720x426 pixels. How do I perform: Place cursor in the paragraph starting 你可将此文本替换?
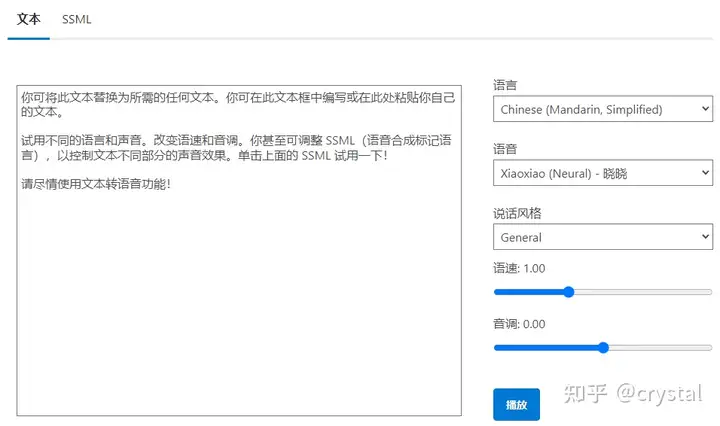click(x=238, y=104)
